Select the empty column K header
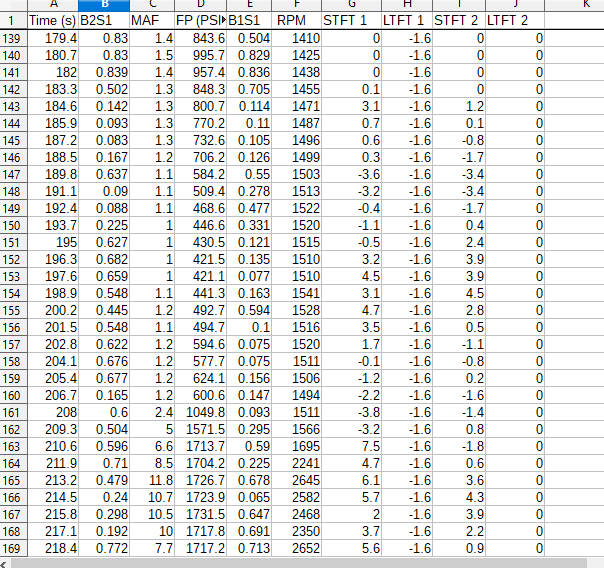This screenshot has width=604, height=568. coord(573,5)
